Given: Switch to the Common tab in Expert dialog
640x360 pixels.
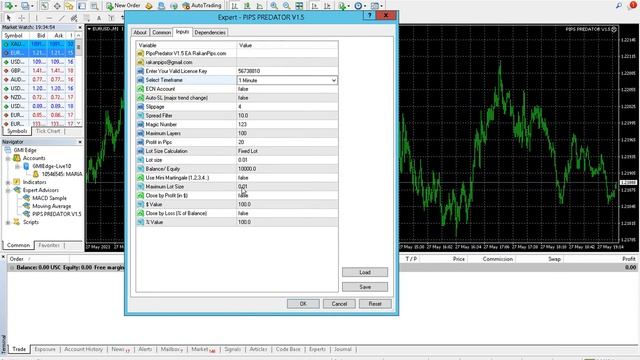Looking at the screenshot, I should coord(161,32).
